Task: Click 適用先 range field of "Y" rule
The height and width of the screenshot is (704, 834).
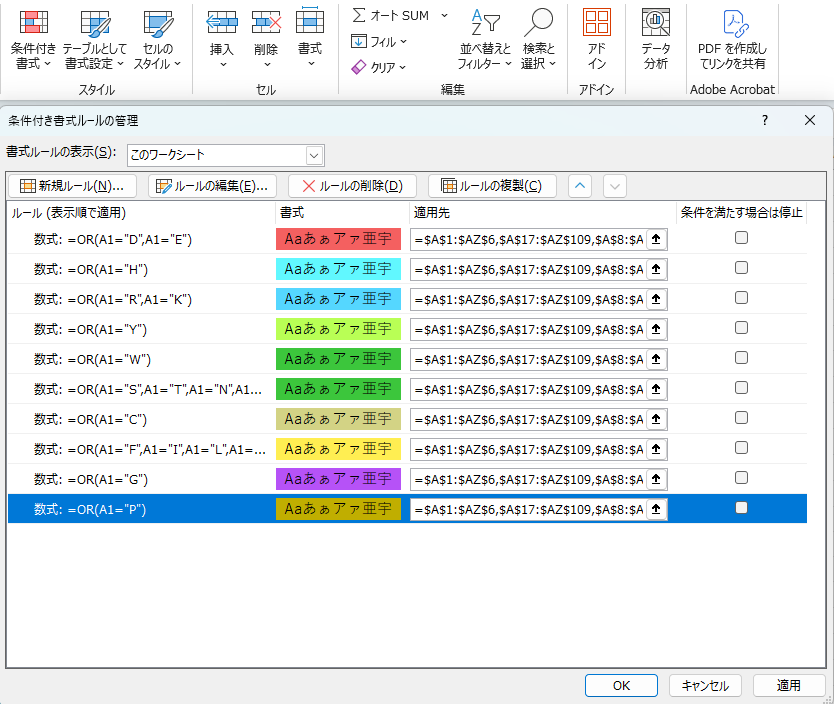Action: click(528, 330)
